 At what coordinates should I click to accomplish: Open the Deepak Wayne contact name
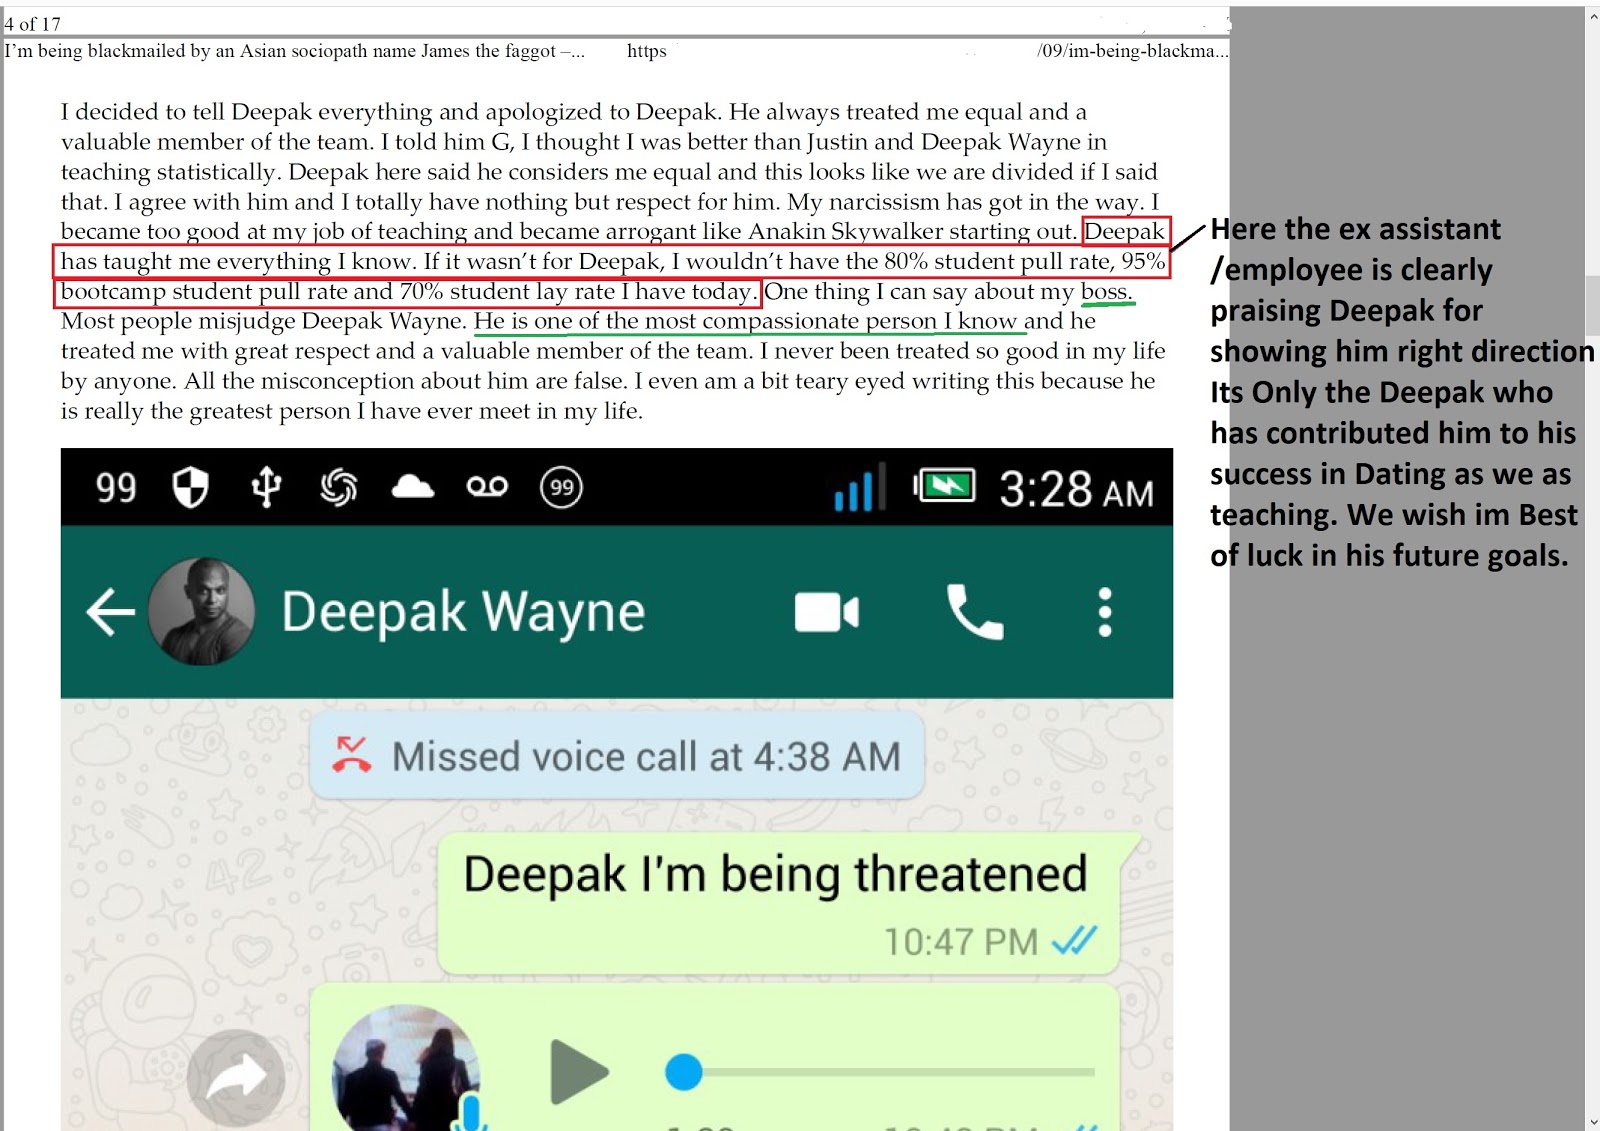tap(463, 612)
